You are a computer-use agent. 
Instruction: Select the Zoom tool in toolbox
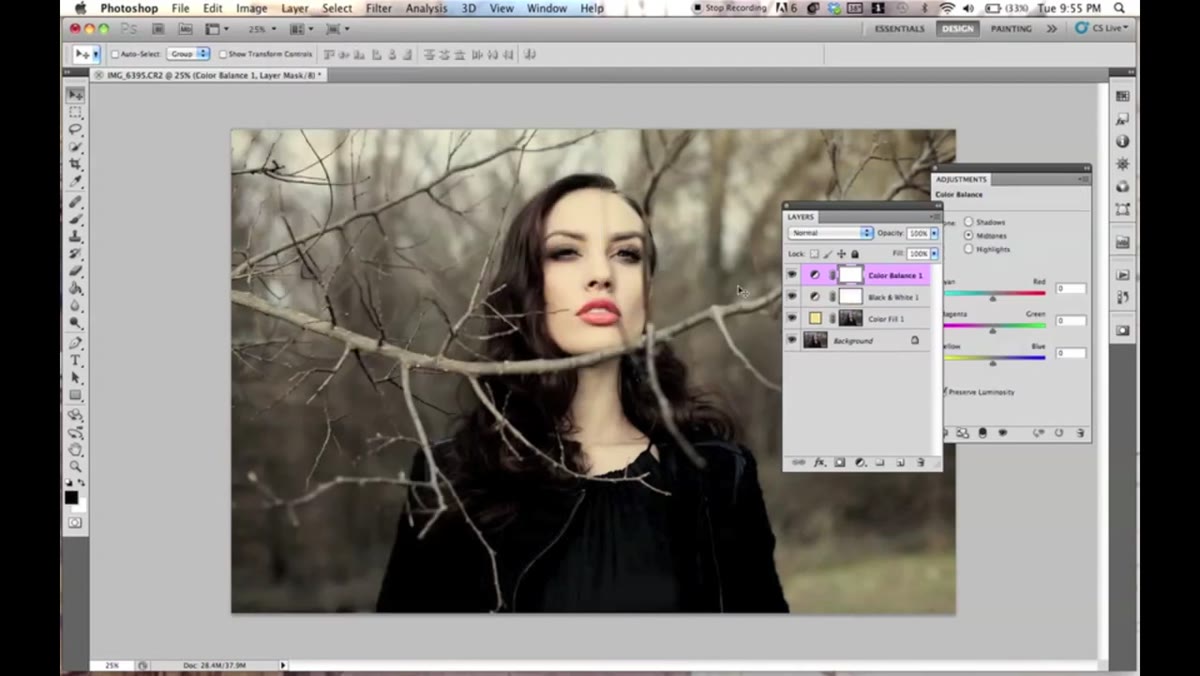[75, 467]
